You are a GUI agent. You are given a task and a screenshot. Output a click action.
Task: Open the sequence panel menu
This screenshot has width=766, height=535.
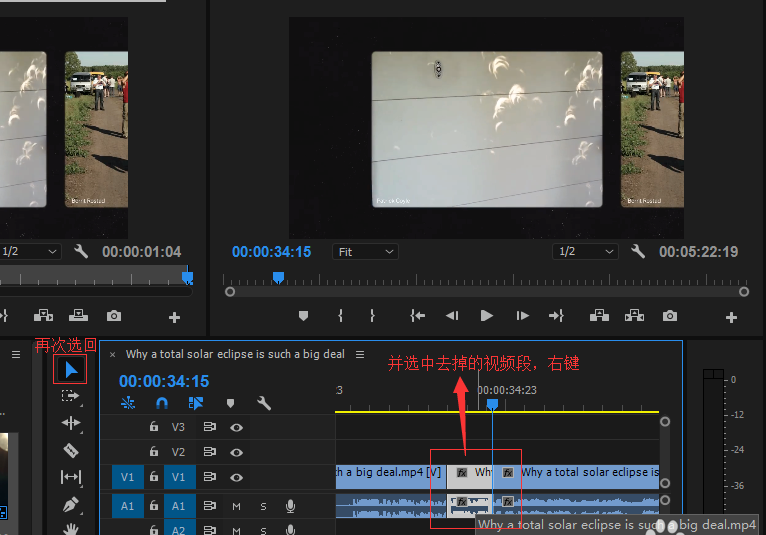tap(360, 354)
